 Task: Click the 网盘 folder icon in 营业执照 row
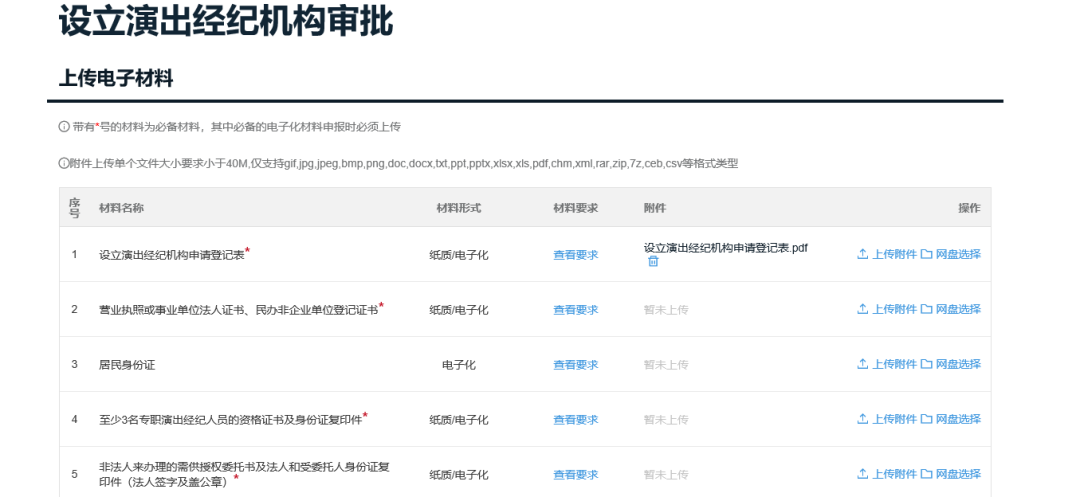click(926, 309)
